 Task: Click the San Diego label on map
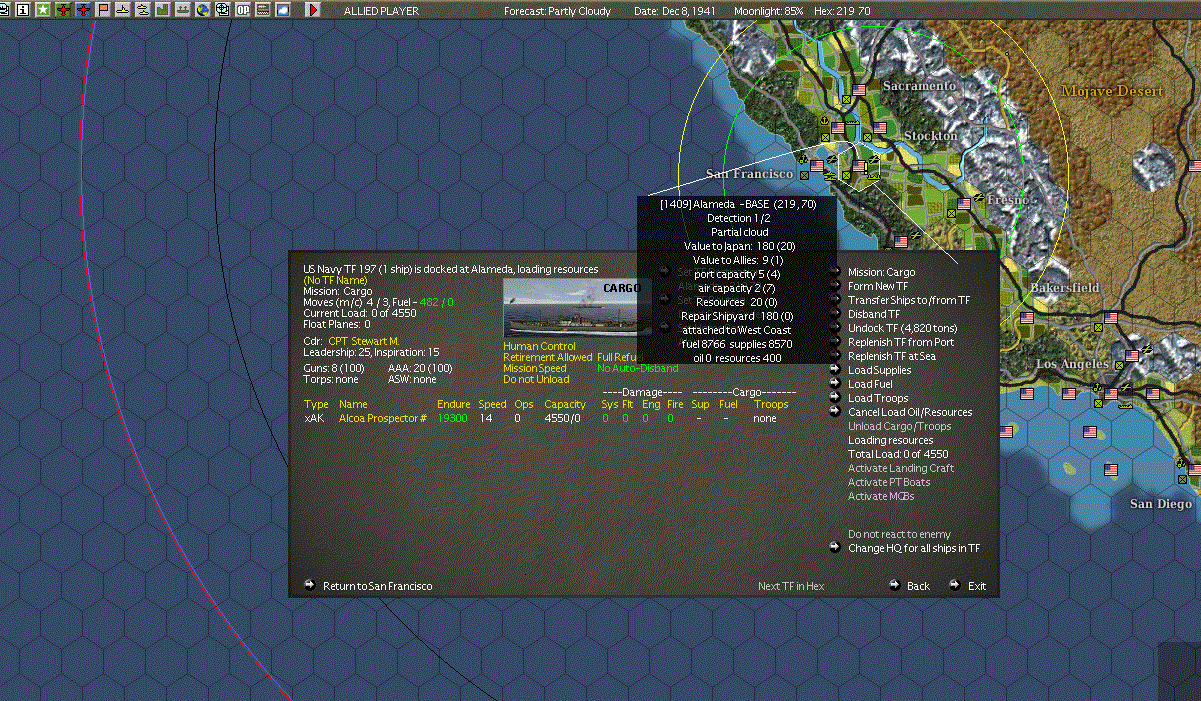point(1160,504)
